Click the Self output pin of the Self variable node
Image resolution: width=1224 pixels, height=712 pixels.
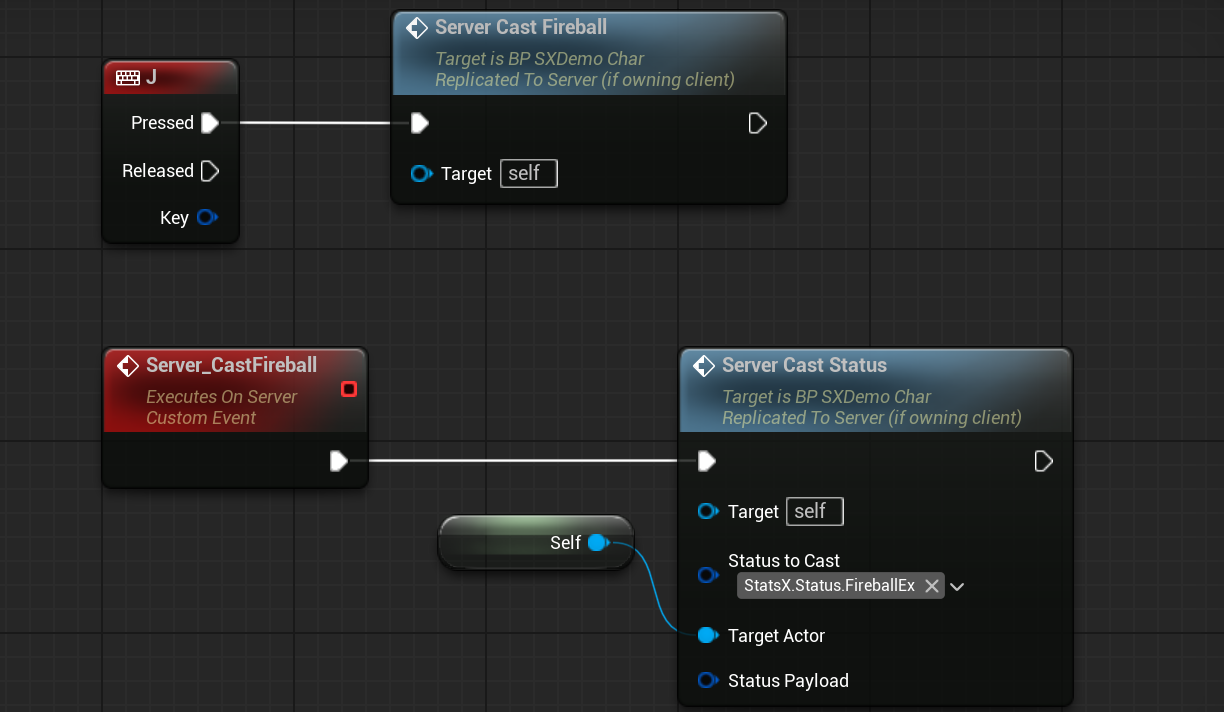[597, 543]
